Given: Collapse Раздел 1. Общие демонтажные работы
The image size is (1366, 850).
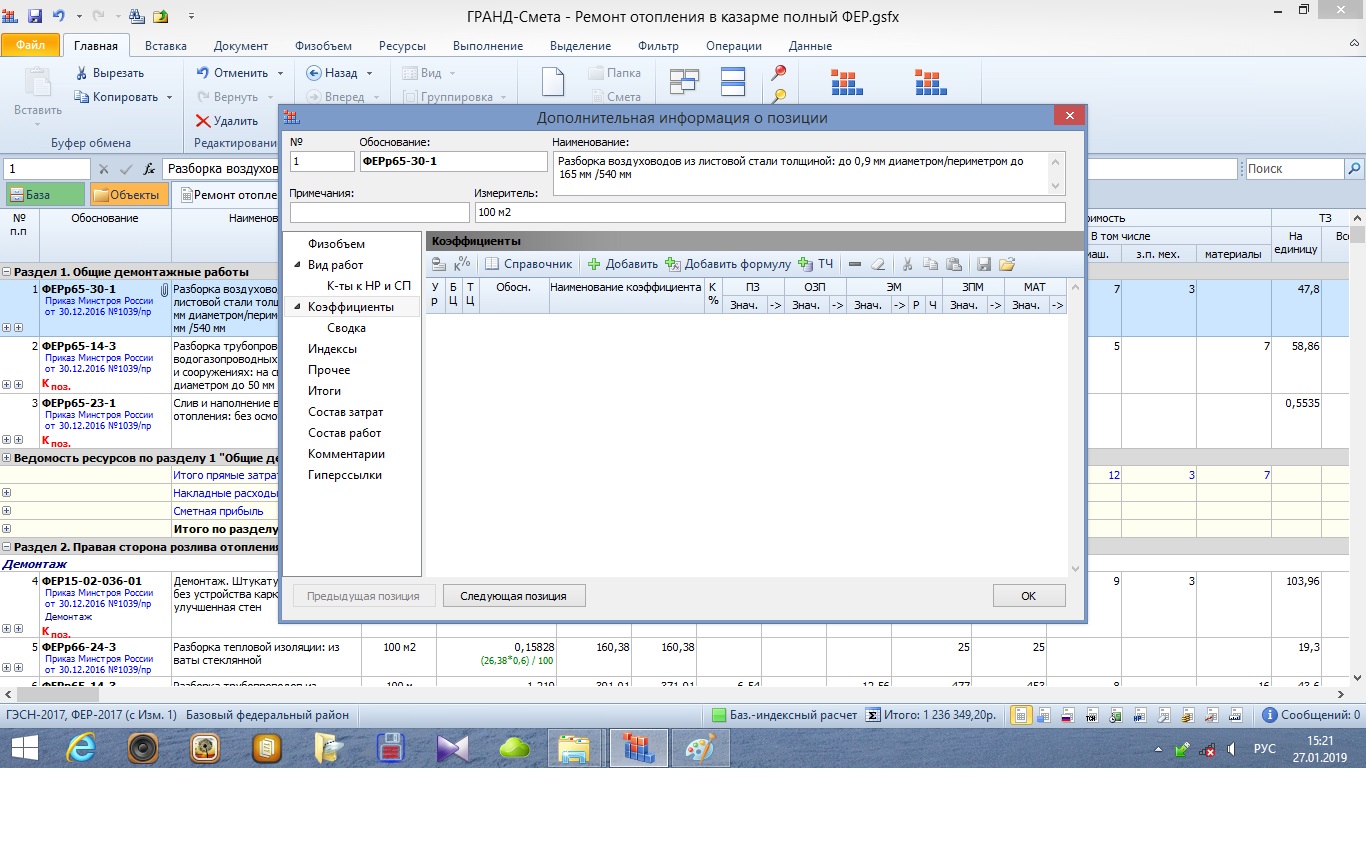Looking at the screenshot, I should point(7,272).
